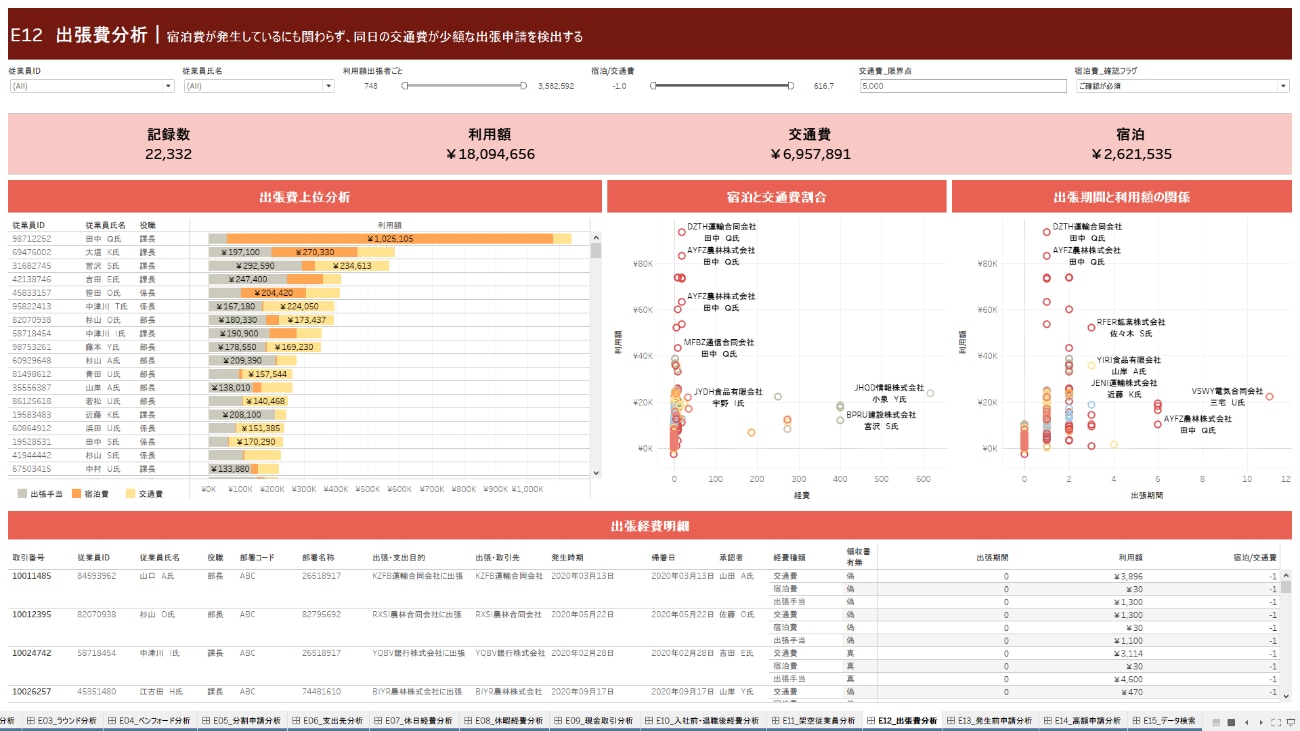The height and width of the screenshot is (731, 1300).
Task: Switch to the E05_分割申請分析 tab
Action: pyautogui.click(x=244, y=721)
